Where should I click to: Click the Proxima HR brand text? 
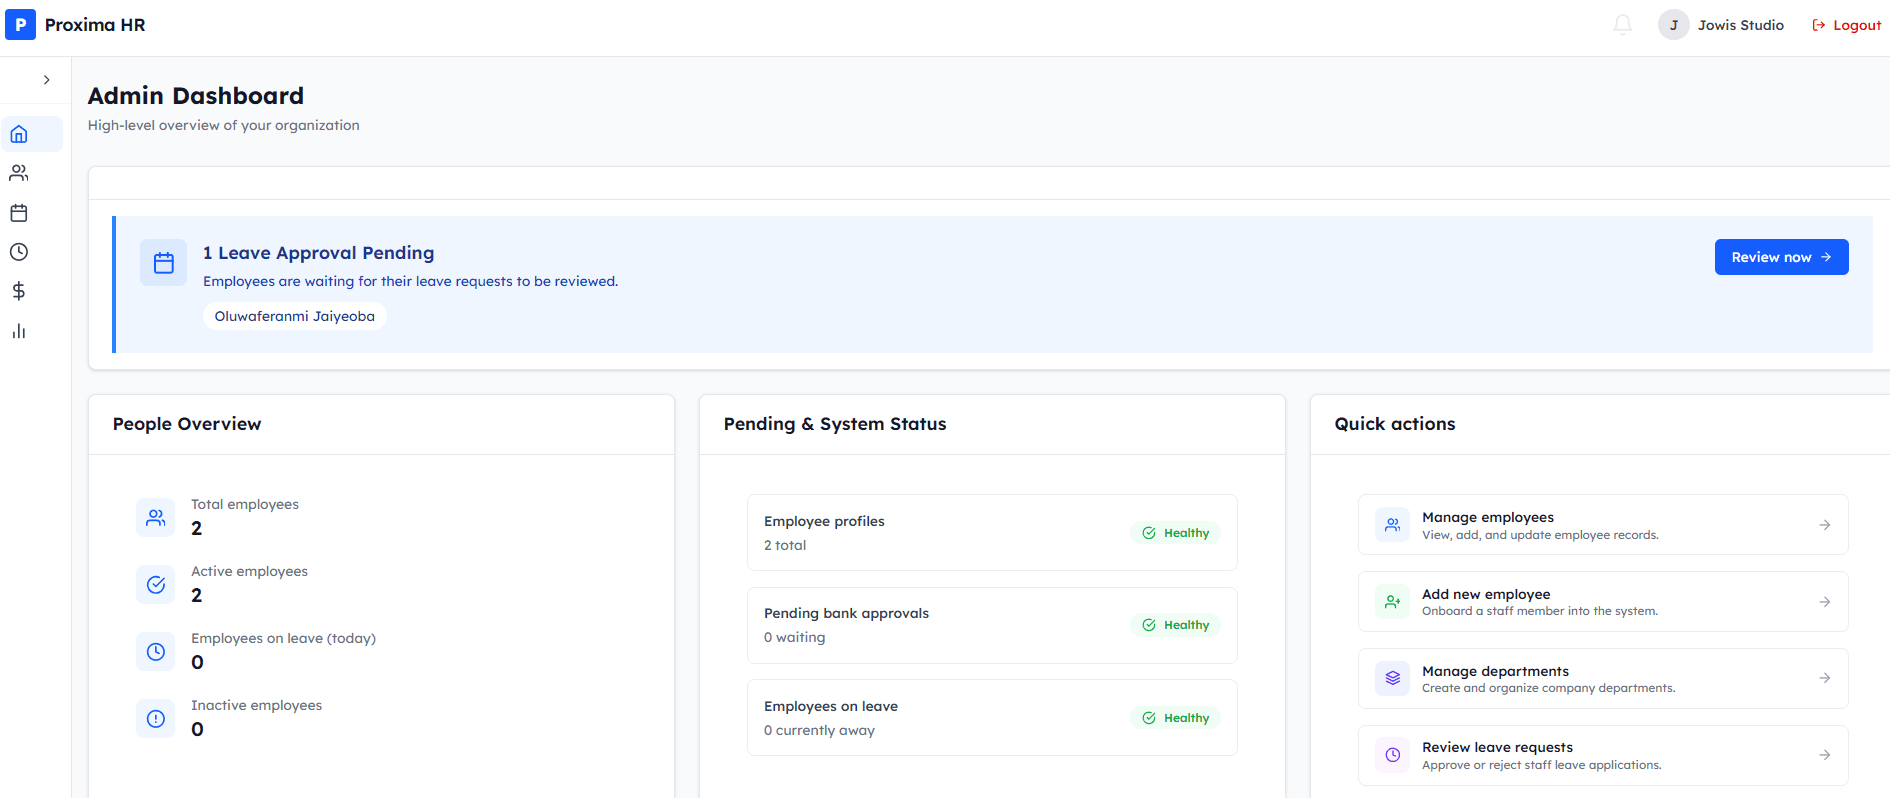pyautogui.click(x=95, y=25)
